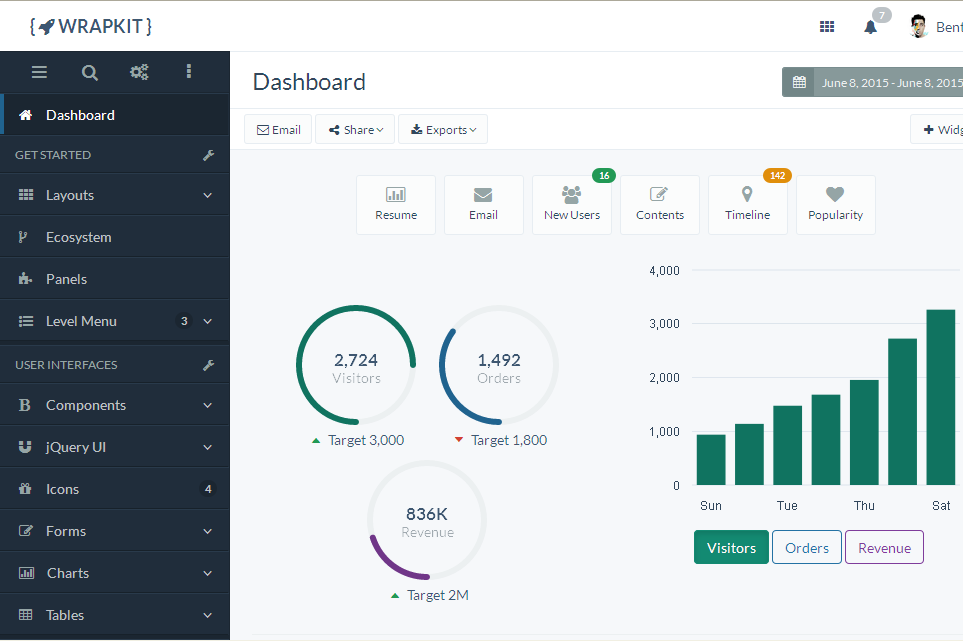The height and width of the screenshot is (641, 963).
Task: Click the Level Menu count badge 3
Action: tap(184, 321)
